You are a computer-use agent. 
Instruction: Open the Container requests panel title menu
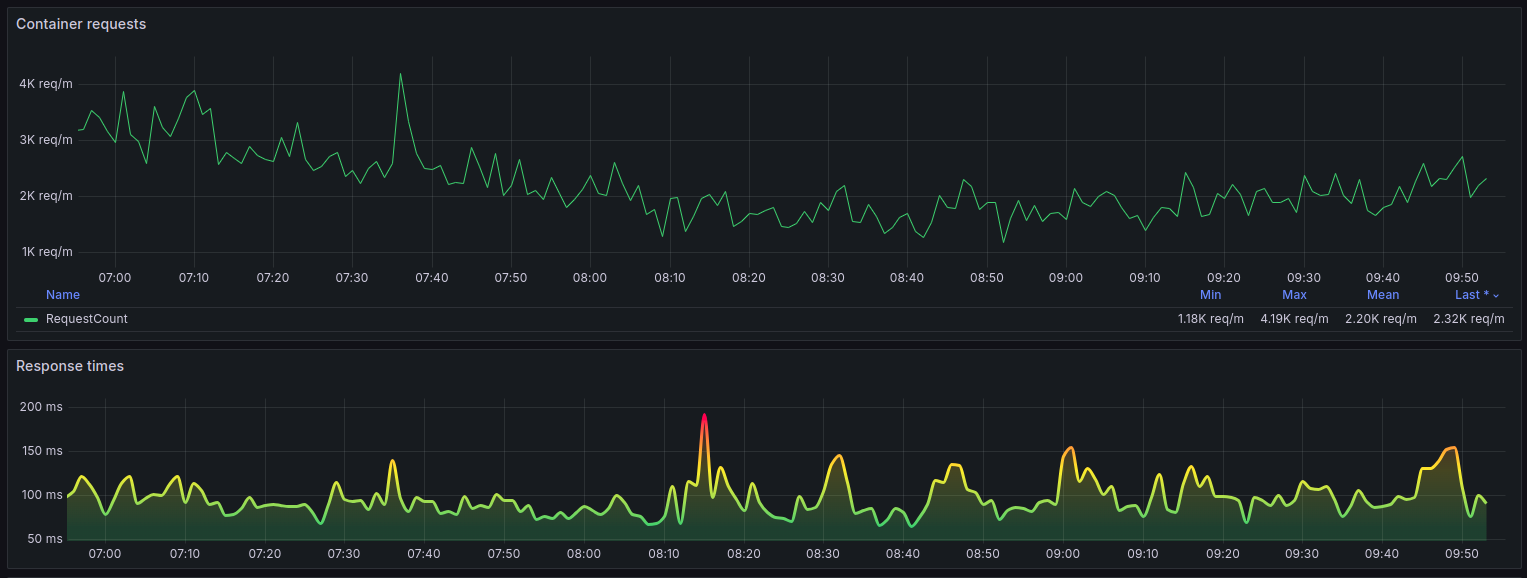(81, 24)
